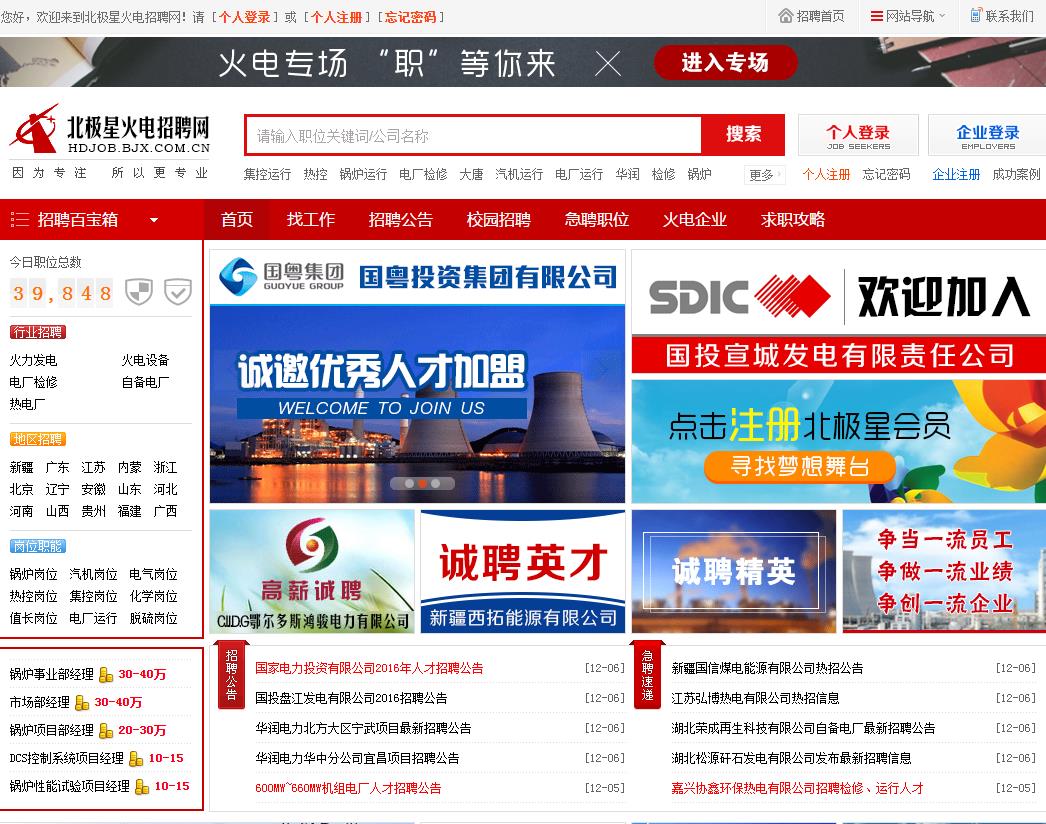Click the red 搜索 button

click(743, 135)
